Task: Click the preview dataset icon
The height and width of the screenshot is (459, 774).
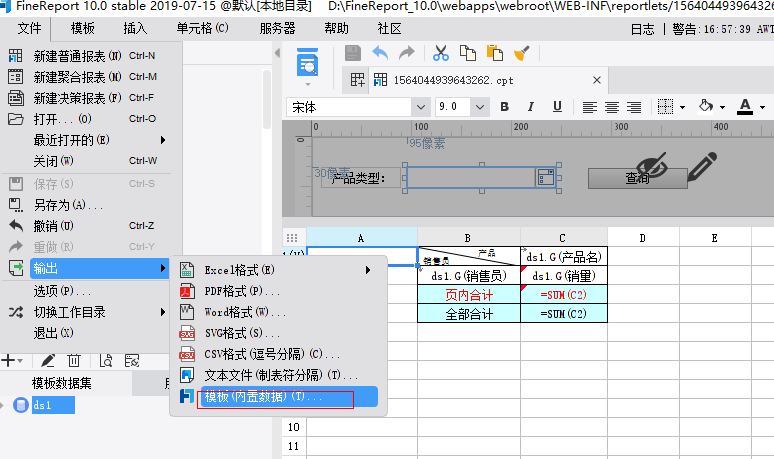Action: pyautogui.click(x=106, y=361)
